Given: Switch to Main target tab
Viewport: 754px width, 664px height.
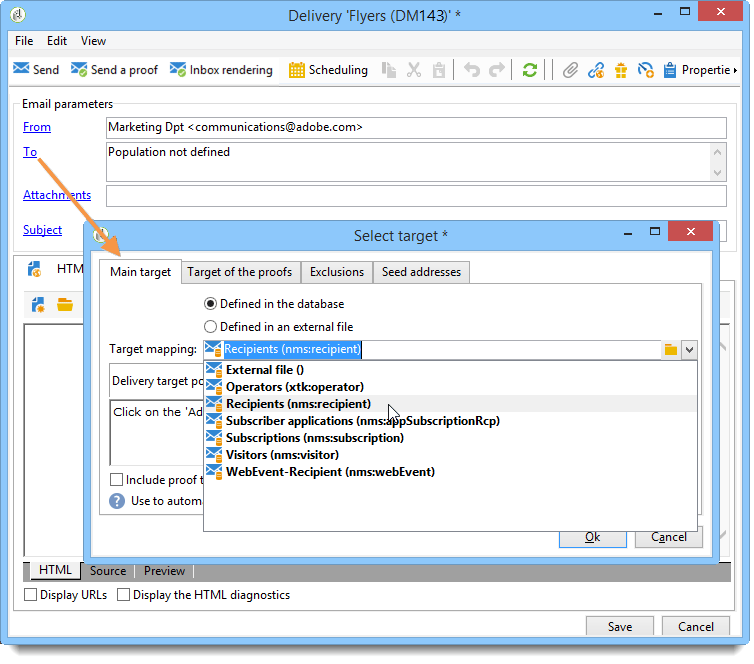Looking at the screenshot, I should [x=140, y=272].
